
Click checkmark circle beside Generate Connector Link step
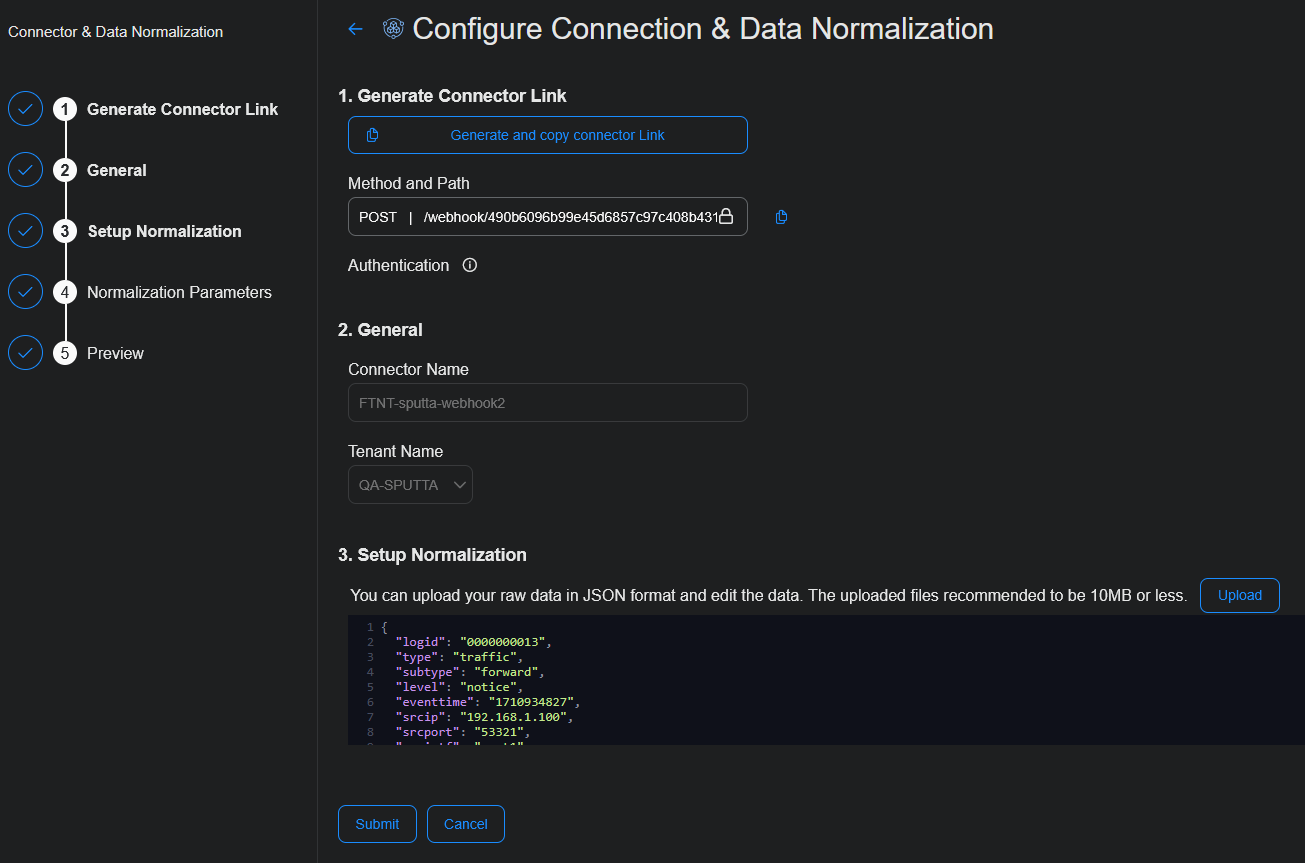[x=25, y=109]
